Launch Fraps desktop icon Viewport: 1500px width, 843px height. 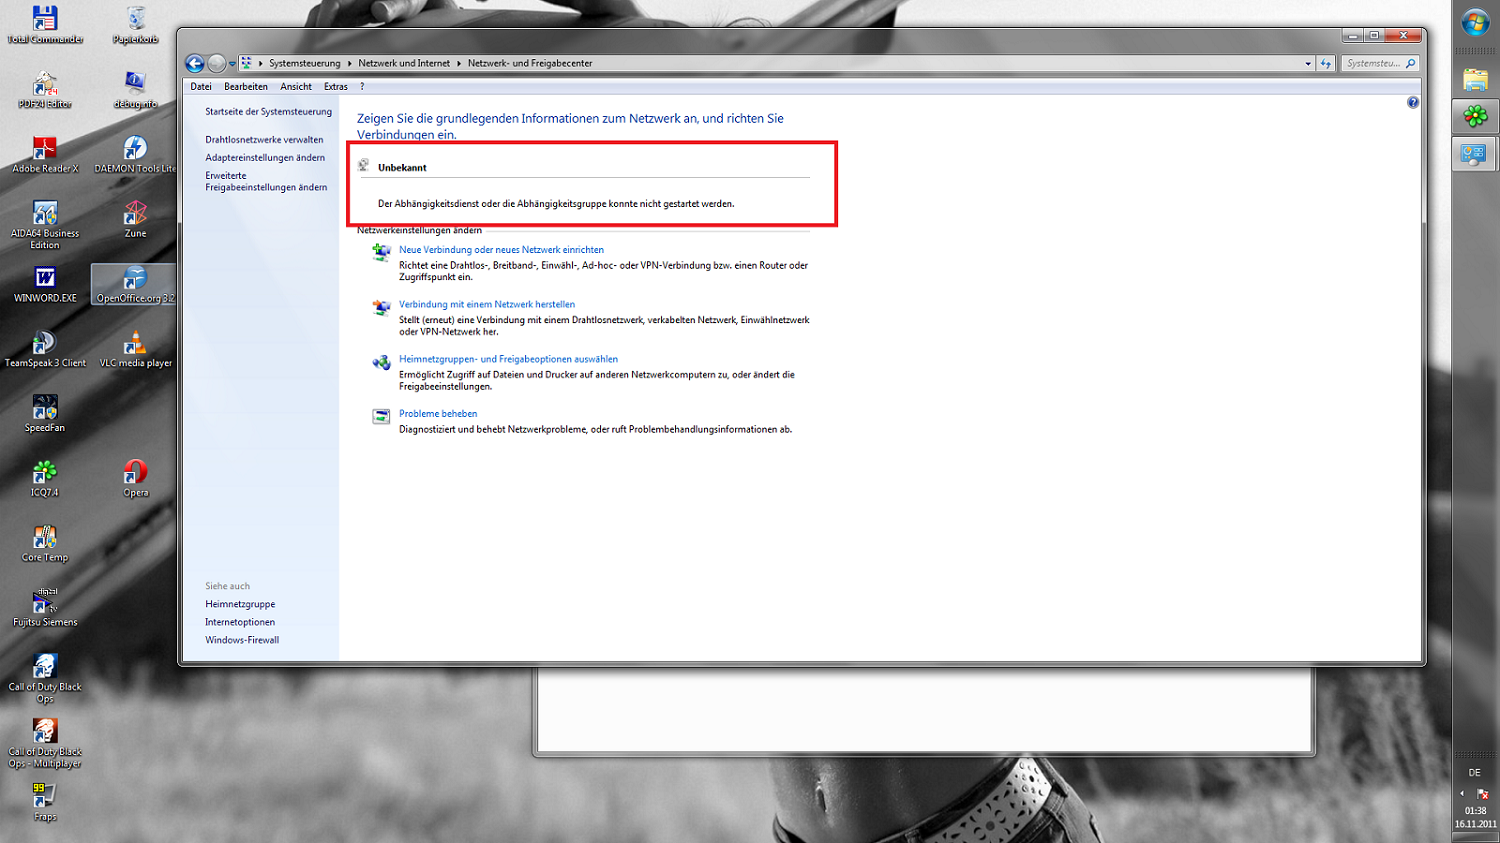pos(45,802)
